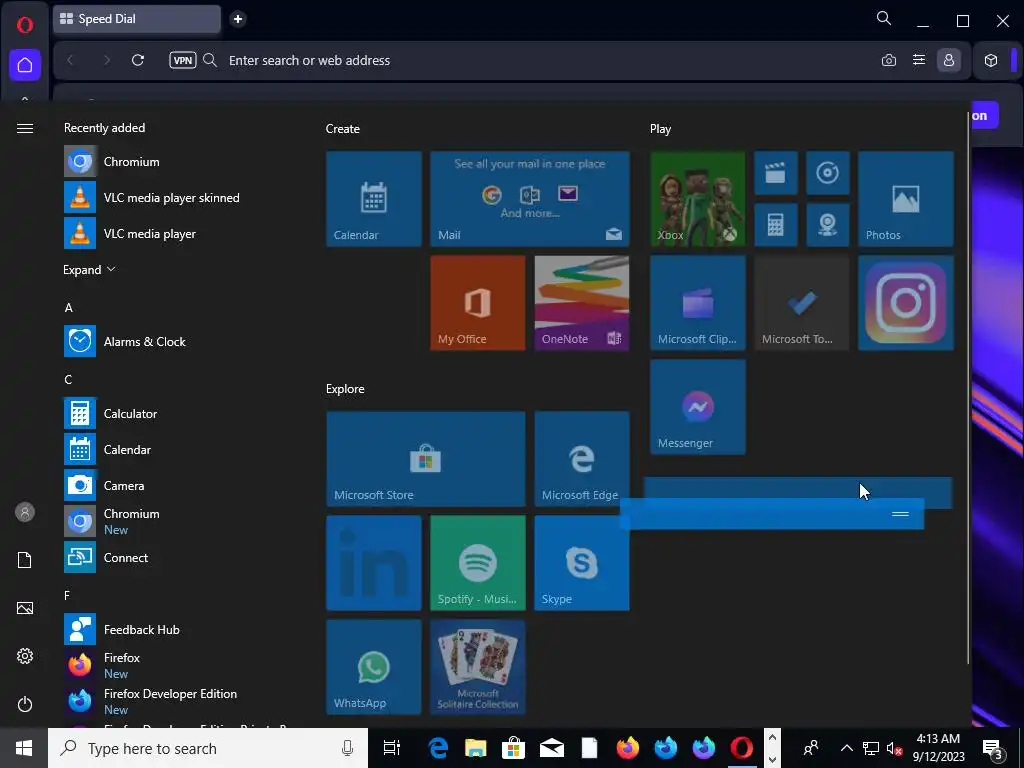1024x768 pixels.
Task: Open the Xbox tile
Action: tap(697, 199)
